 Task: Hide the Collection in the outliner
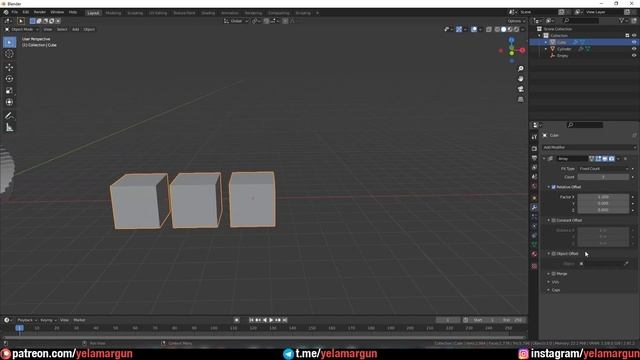(x=634, y=36)
